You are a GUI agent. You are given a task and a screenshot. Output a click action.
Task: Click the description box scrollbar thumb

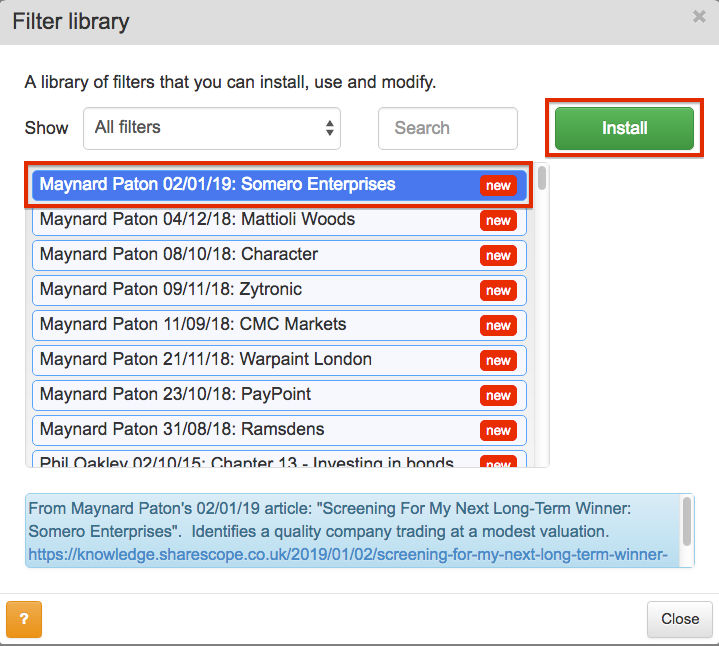(686, 521)
